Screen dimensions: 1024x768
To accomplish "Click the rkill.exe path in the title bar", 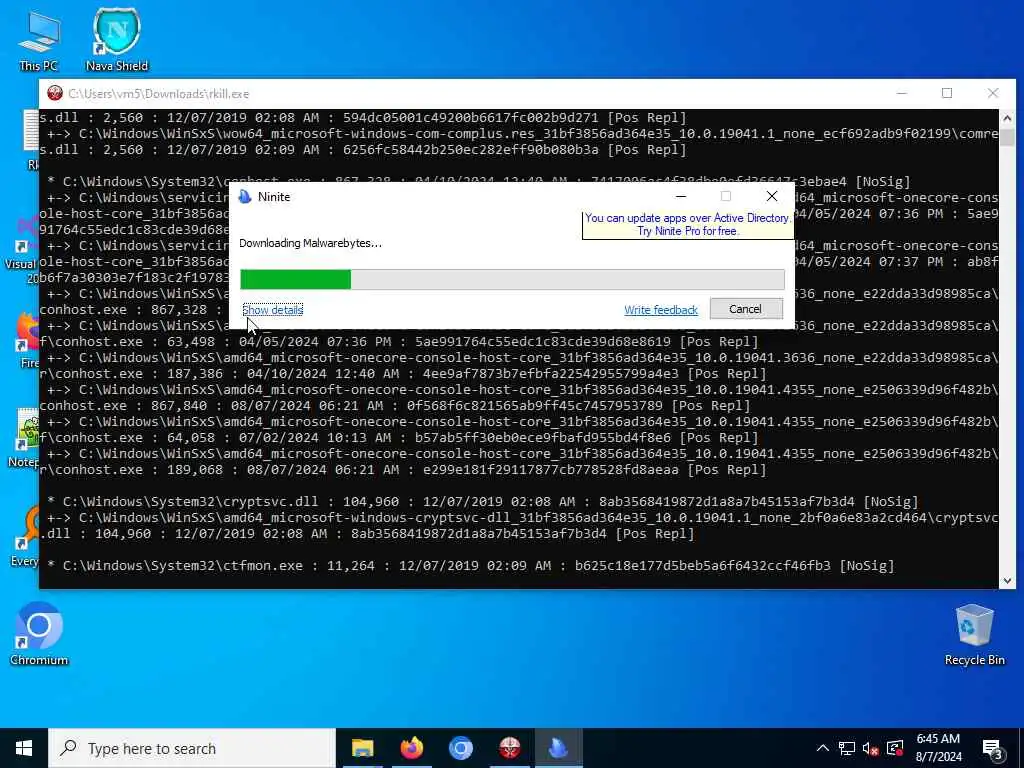I will tap(159, 94).
